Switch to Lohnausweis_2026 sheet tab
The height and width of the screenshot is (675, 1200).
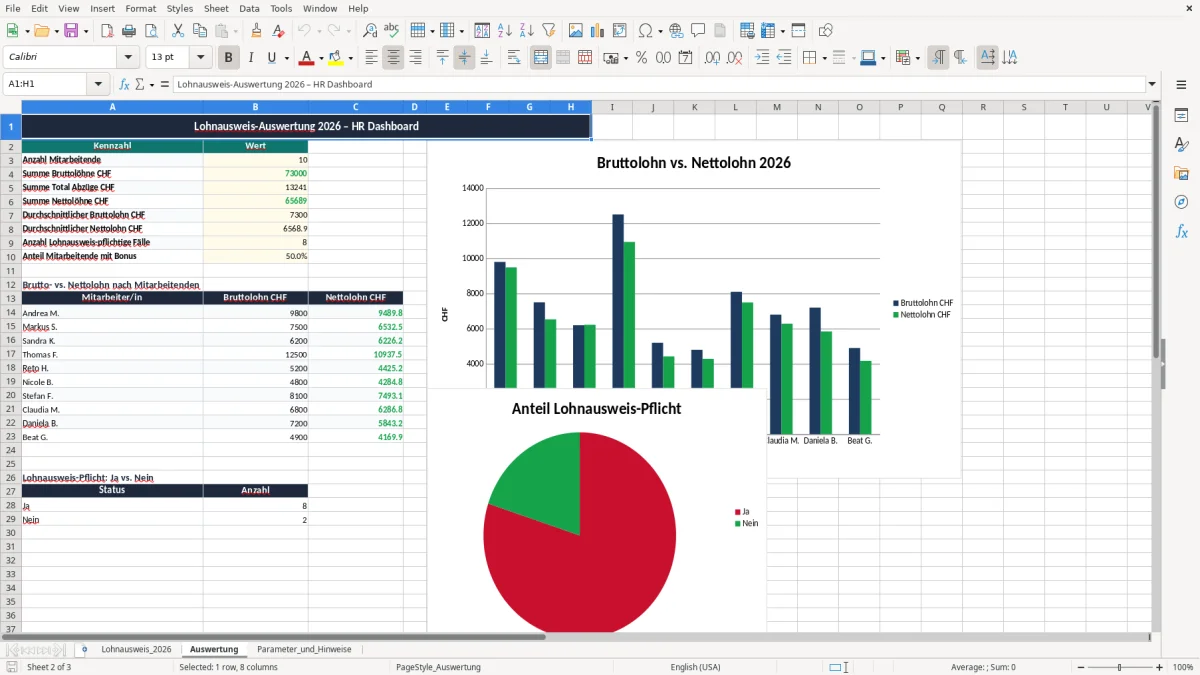point(136,649)
